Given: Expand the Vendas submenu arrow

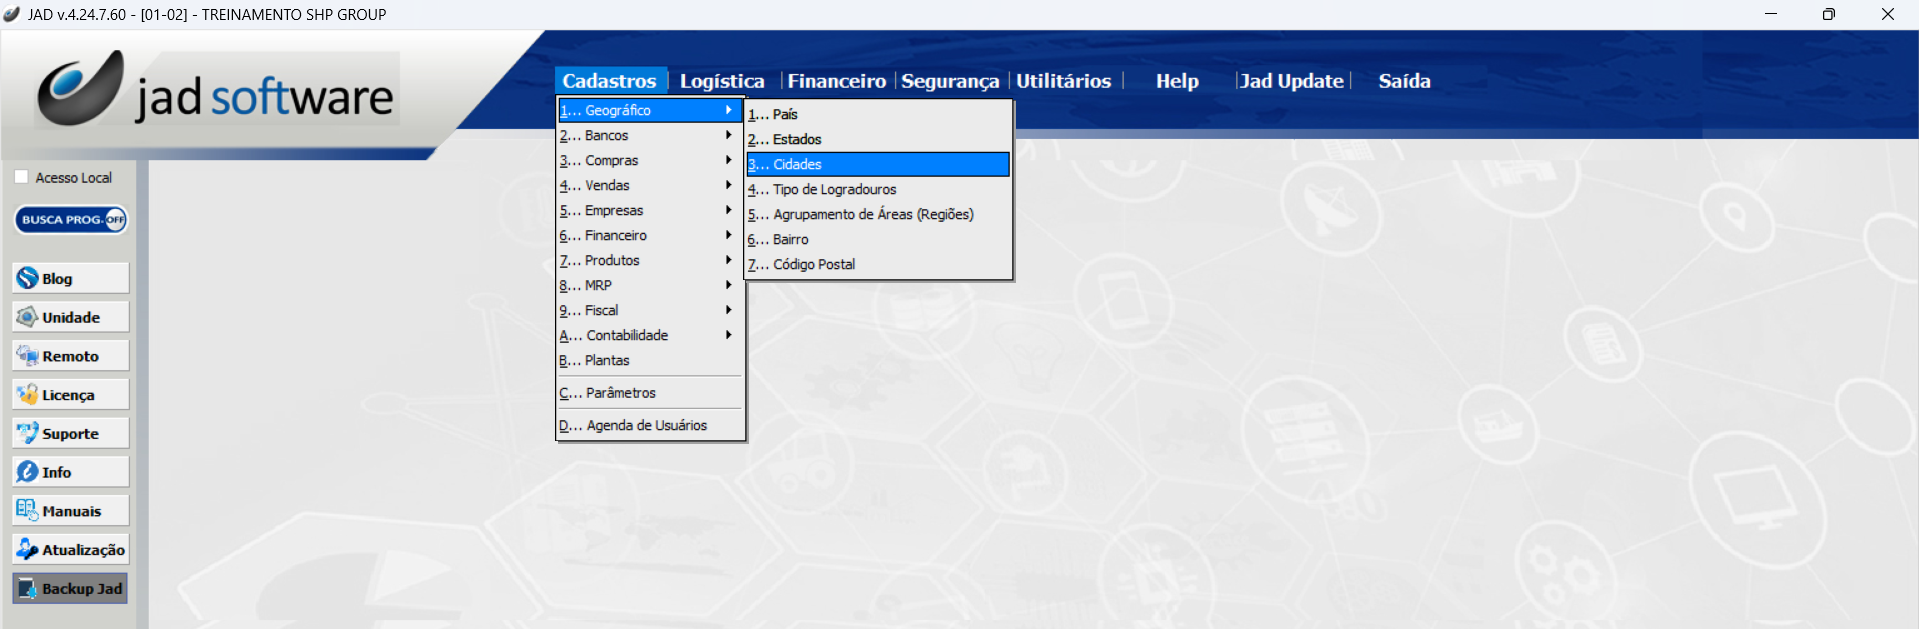Looking at the screenshot, I should tap(728, 185).
